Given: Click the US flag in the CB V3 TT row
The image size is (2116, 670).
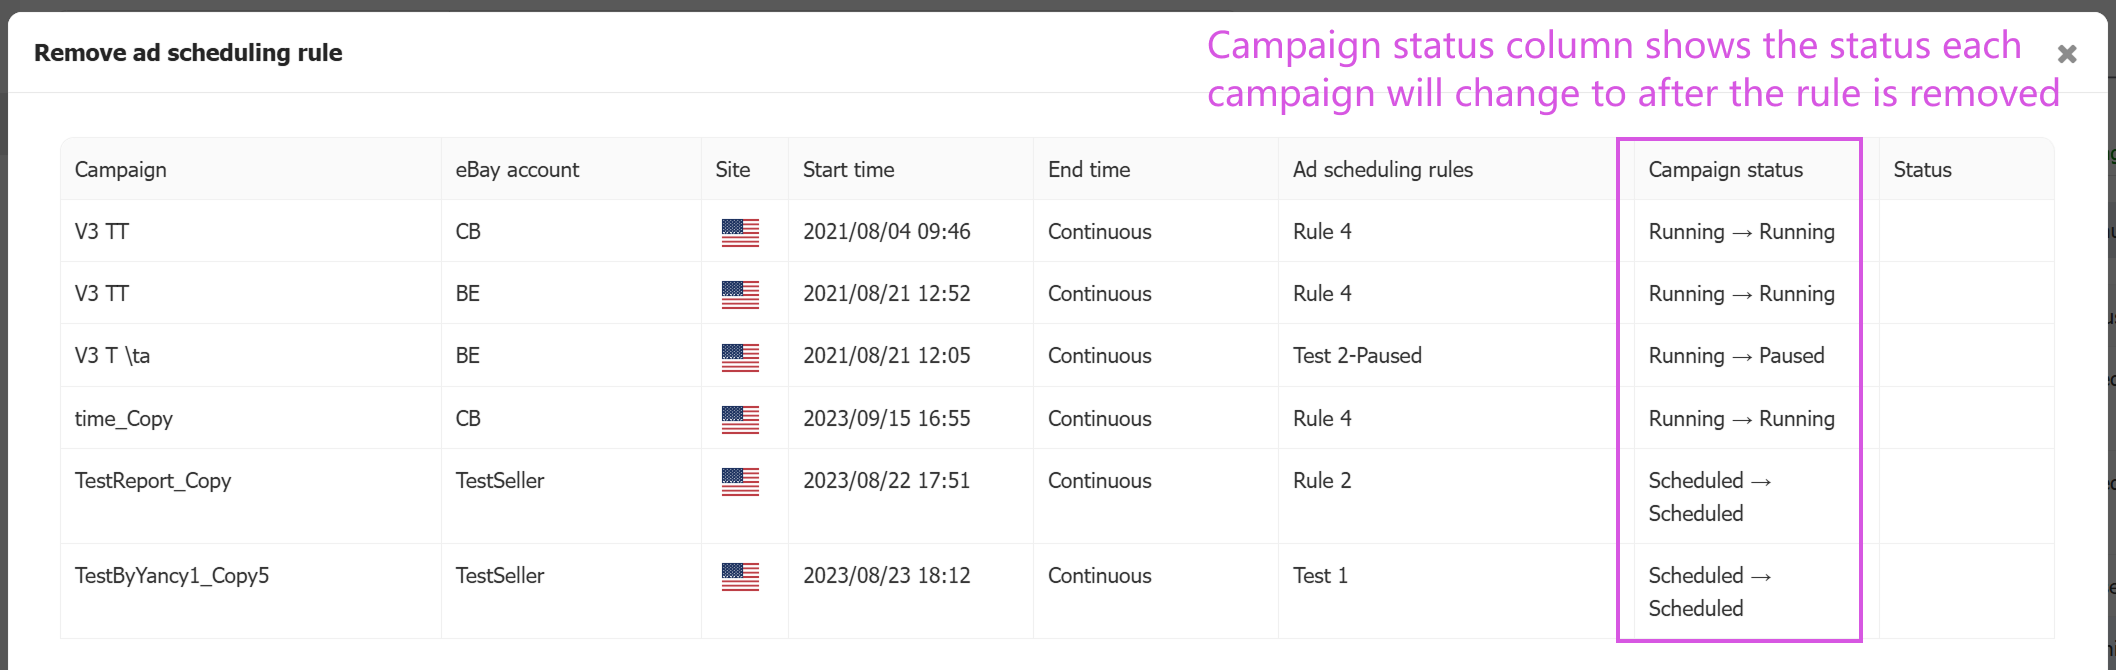Looking at the screenshot, I should [740, 232].
